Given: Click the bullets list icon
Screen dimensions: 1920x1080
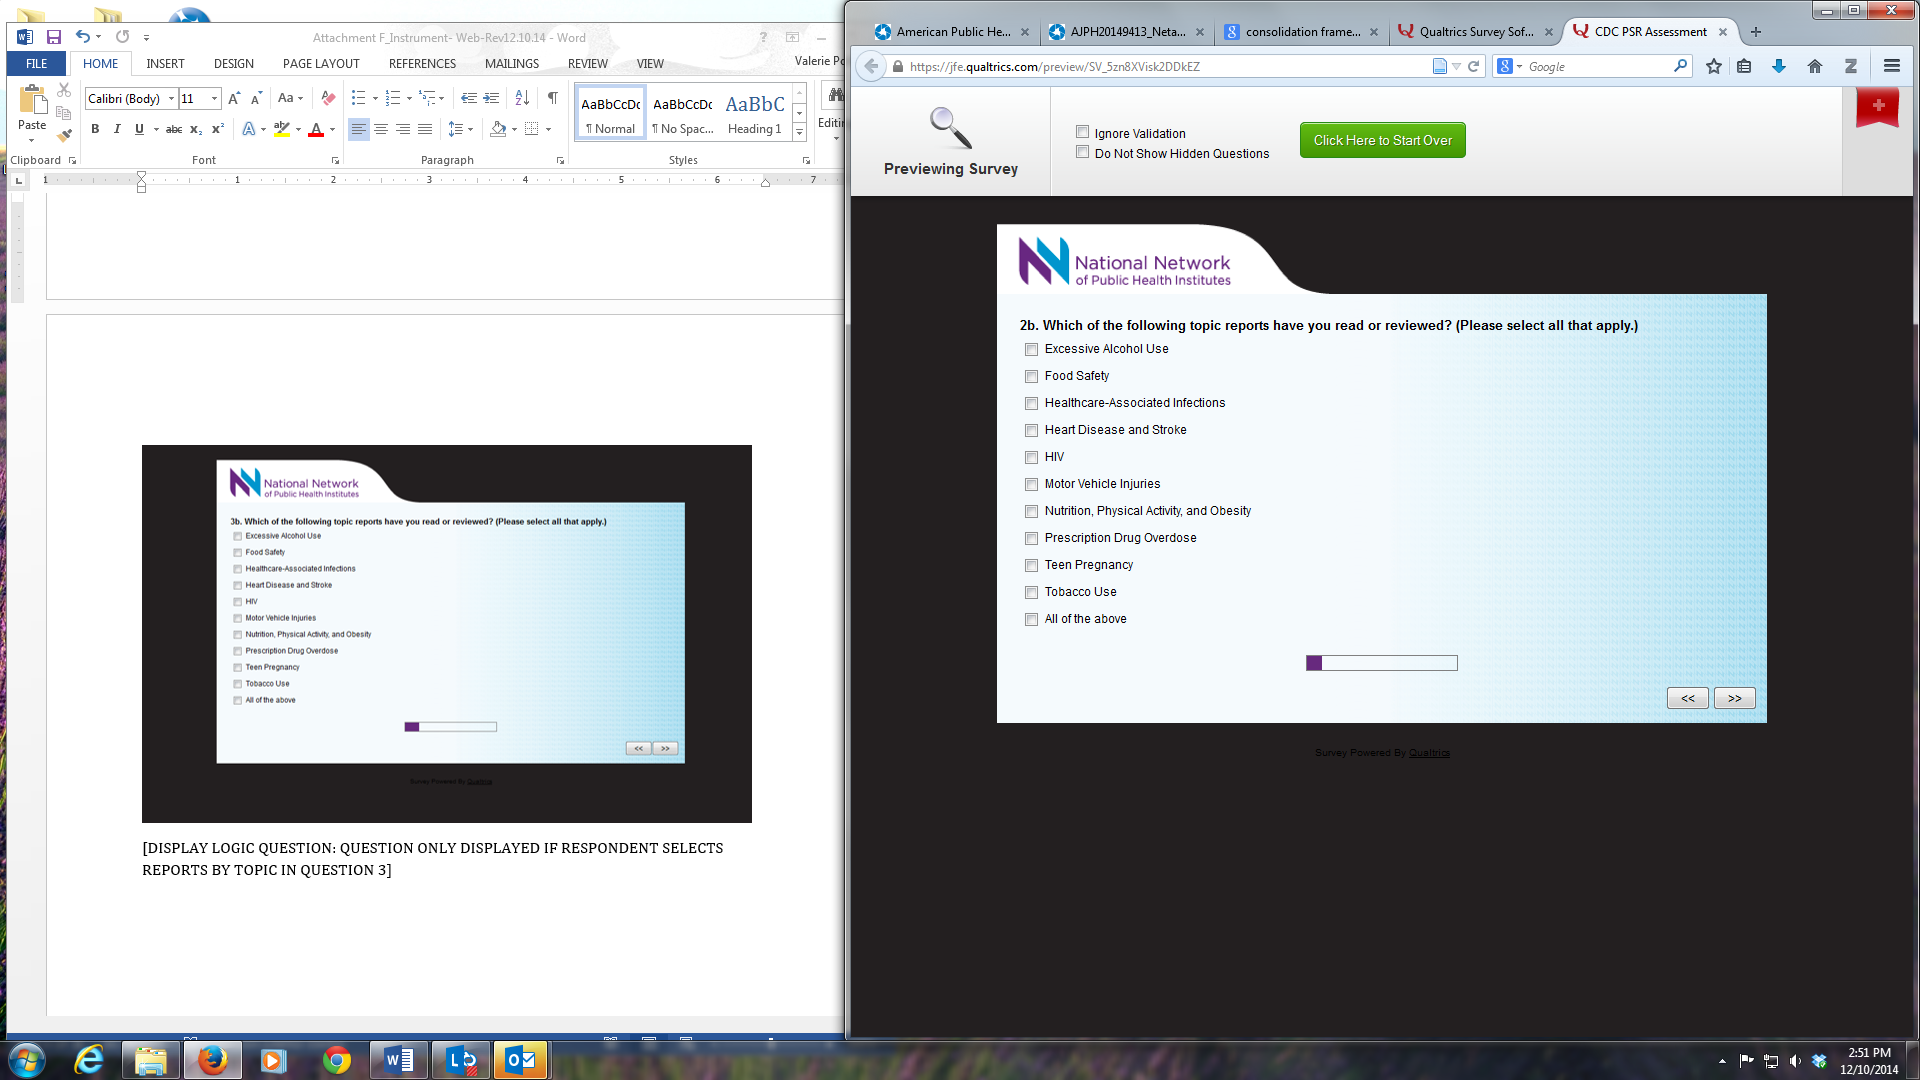Looking at the screenshot, I should click(x=358, y=98).
